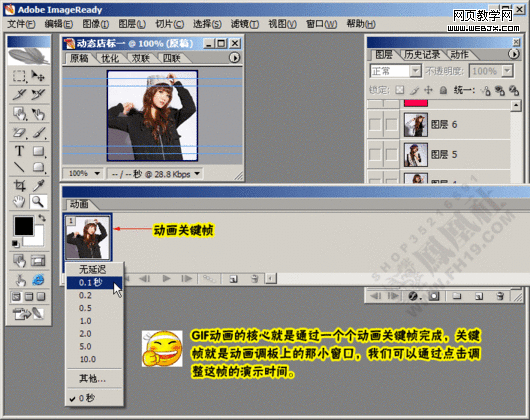Select the Type tool

[x=19, y=151]
